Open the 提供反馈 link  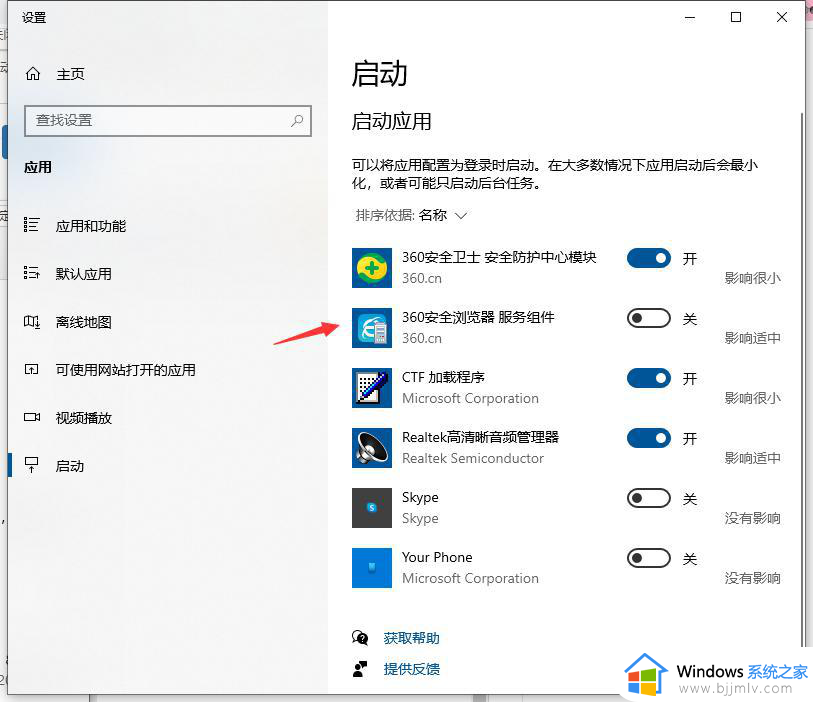coord(411,669)
